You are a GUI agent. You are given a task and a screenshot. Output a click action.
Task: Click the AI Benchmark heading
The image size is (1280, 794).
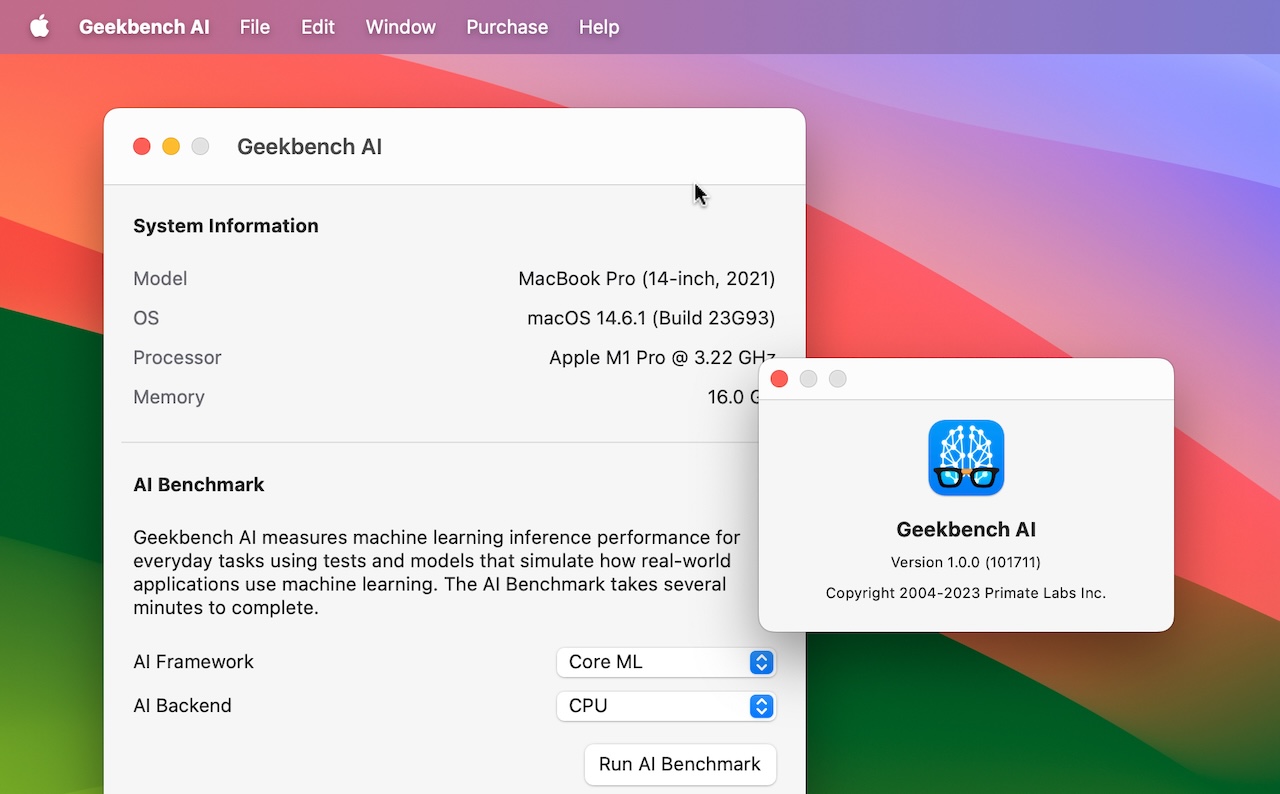tap(199, 485)
